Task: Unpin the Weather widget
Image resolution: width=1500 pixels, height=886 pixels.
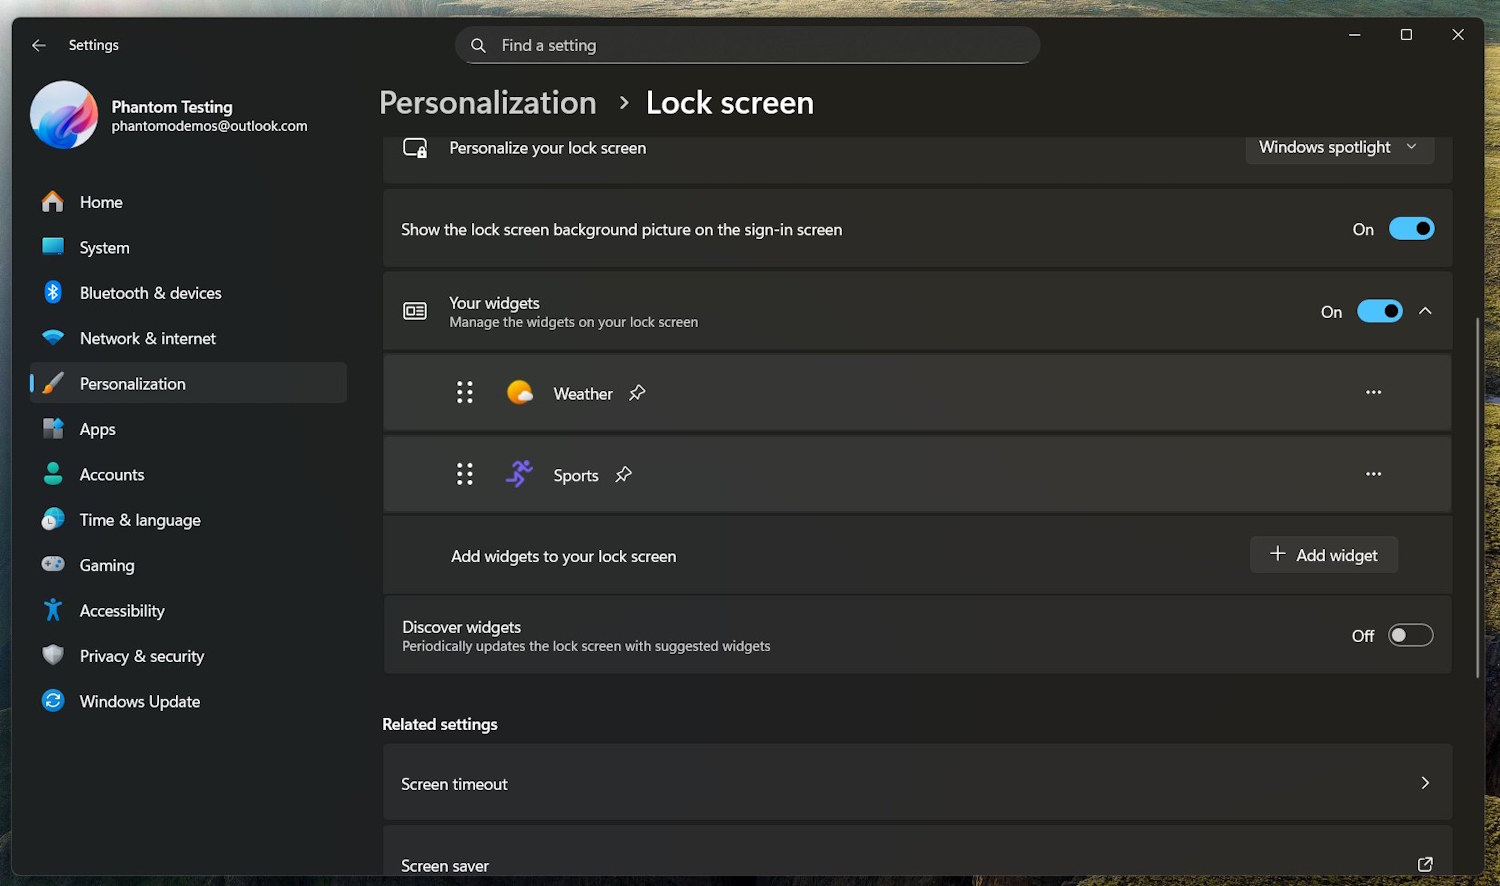Action: [x=637, y=393]
